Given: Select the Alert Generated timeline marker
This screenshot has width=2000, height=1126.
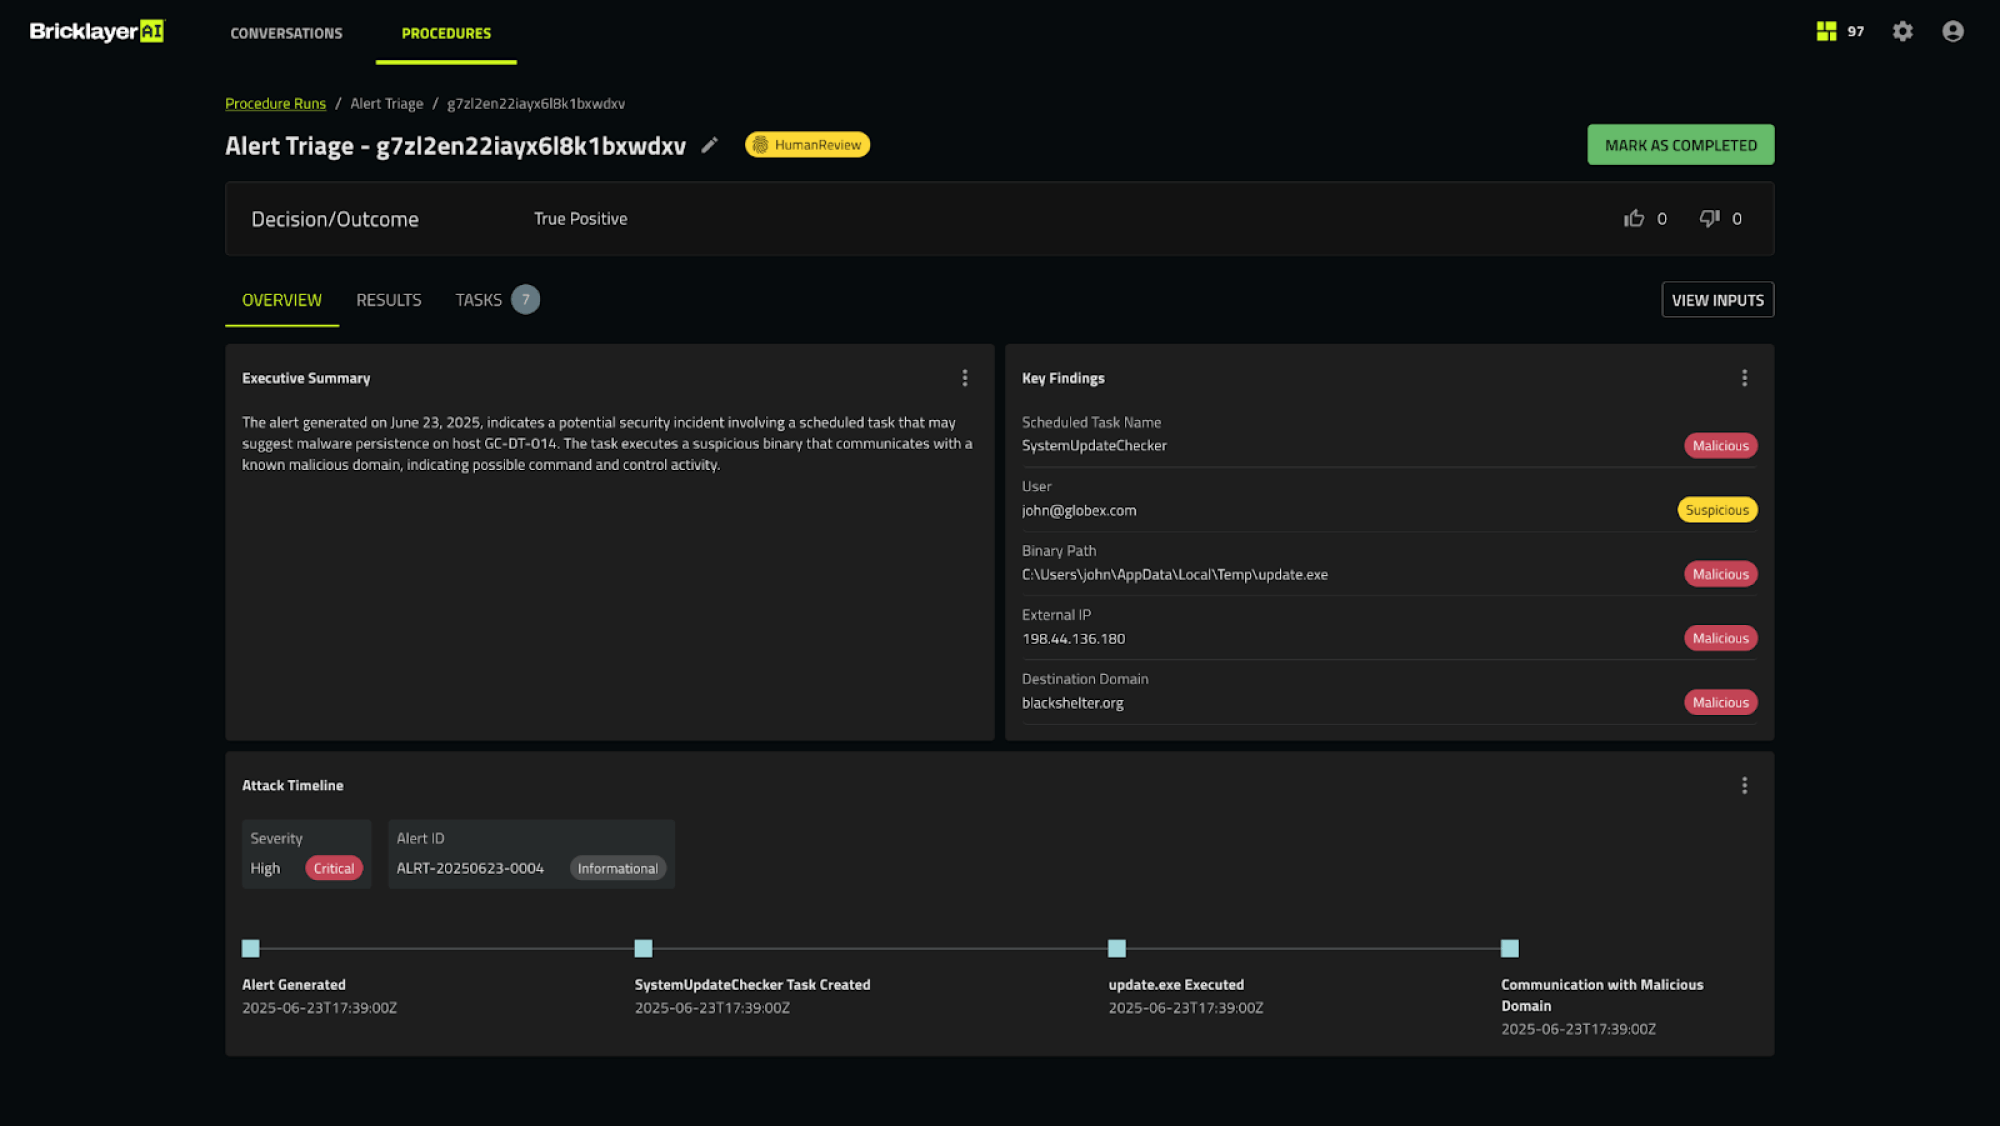Looking at the screenshot, I should pyautogui.click(x=251, y=948).
